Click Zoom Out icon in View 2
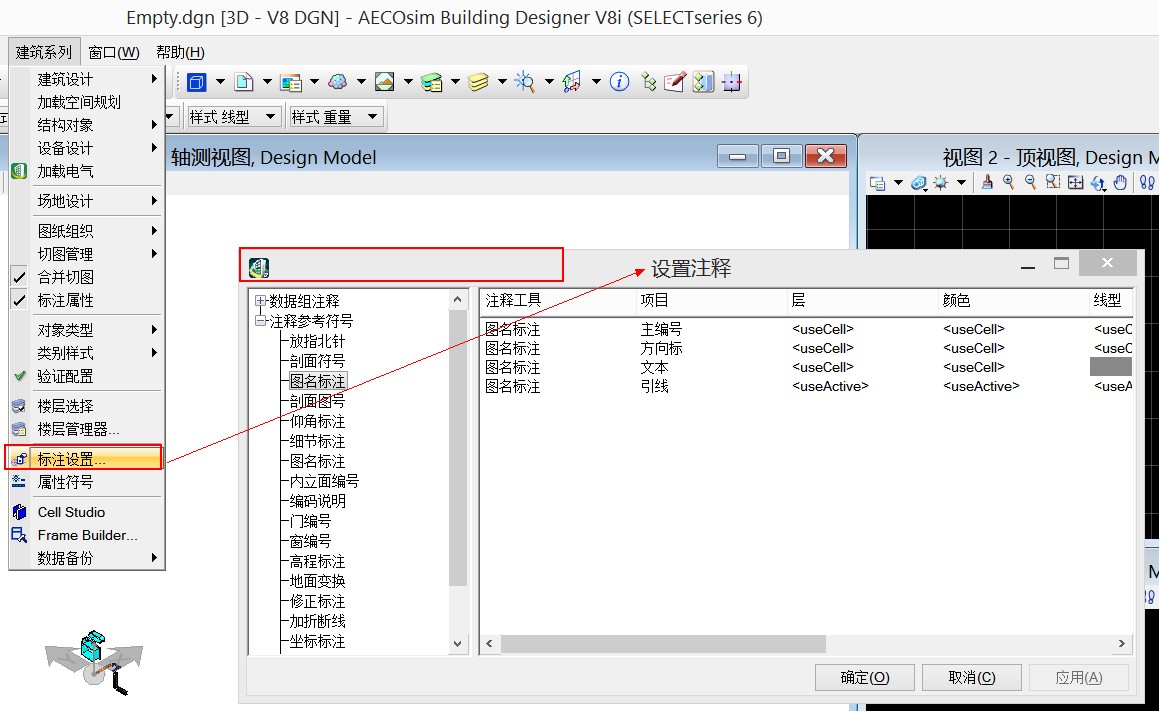Viewport: 1159px width, 711px height. [1030, 183]
